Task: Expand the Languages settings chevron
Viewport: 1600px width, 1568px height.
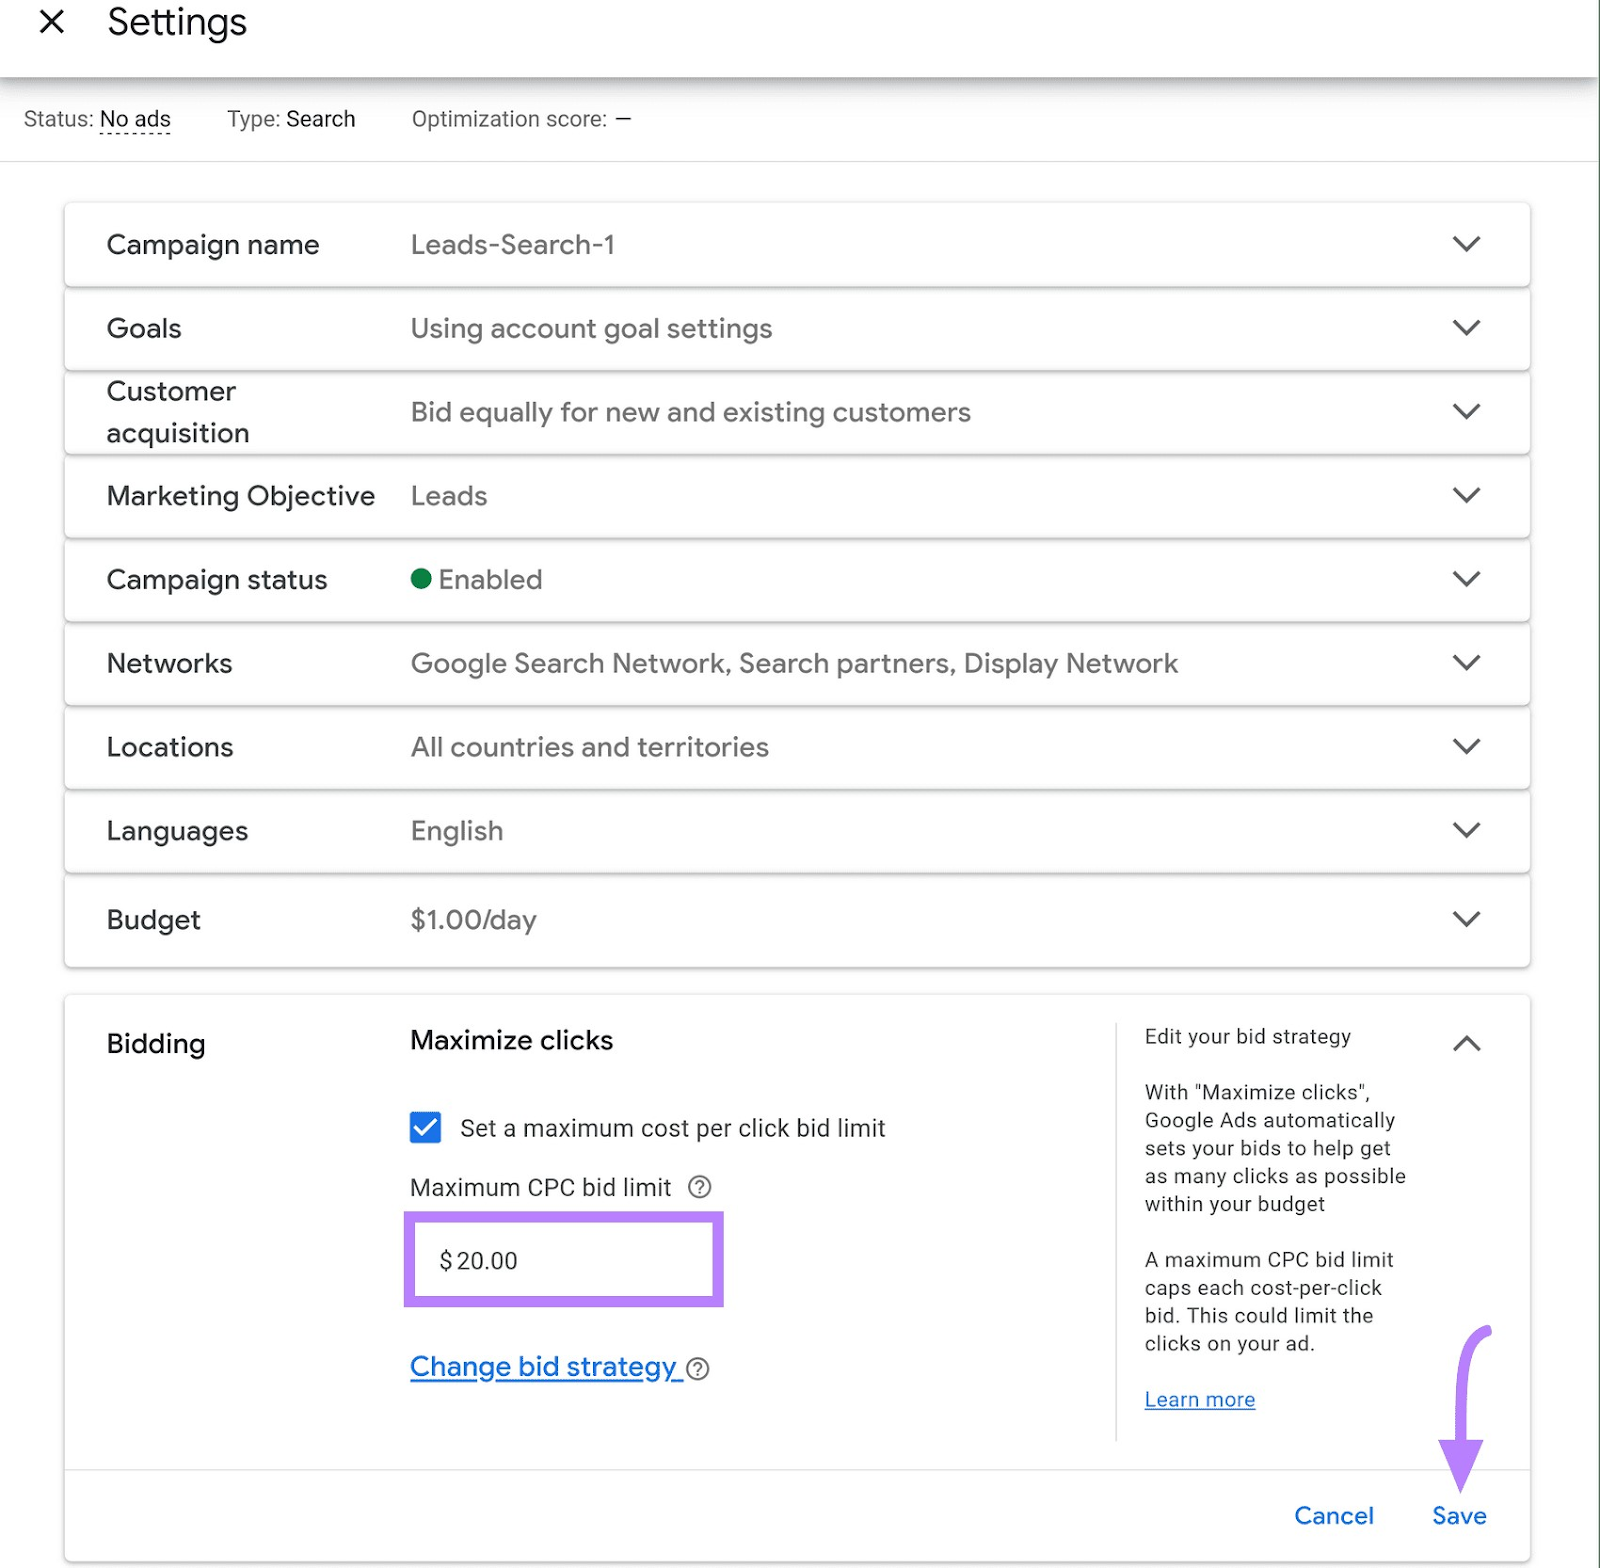Action: (1465, 830)
